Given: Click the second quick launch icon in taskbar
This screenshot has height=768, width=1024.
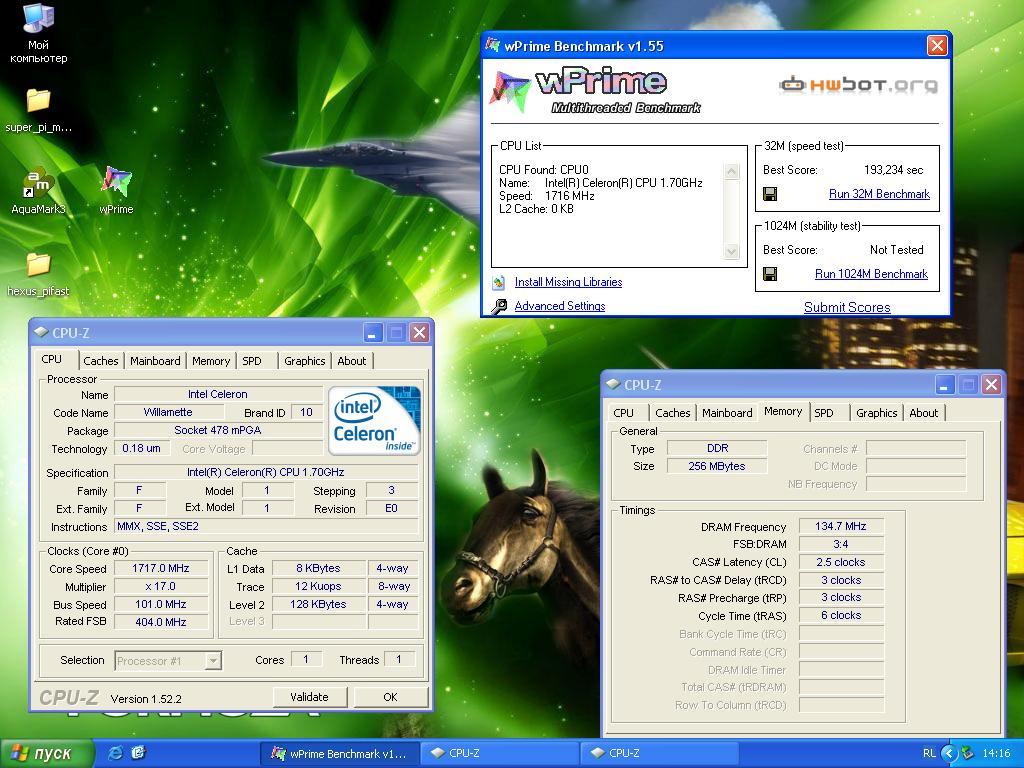Looking at the screenshot, I should 138,753.
